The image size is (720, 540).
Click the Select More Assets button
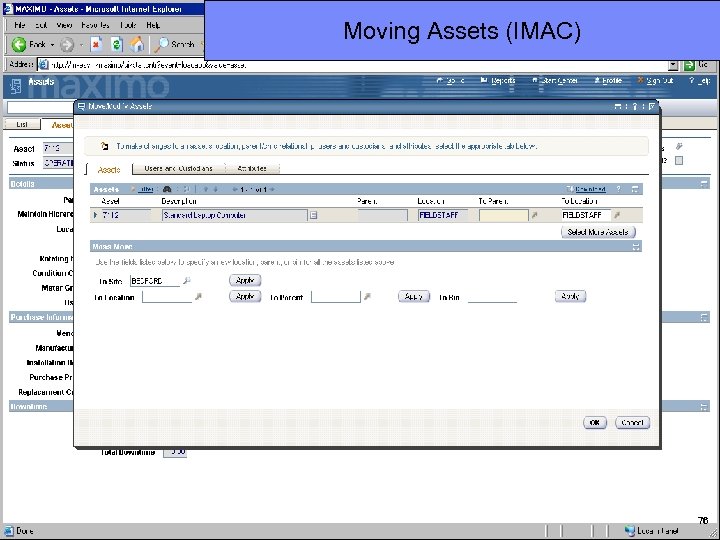[x=598, y=232]
